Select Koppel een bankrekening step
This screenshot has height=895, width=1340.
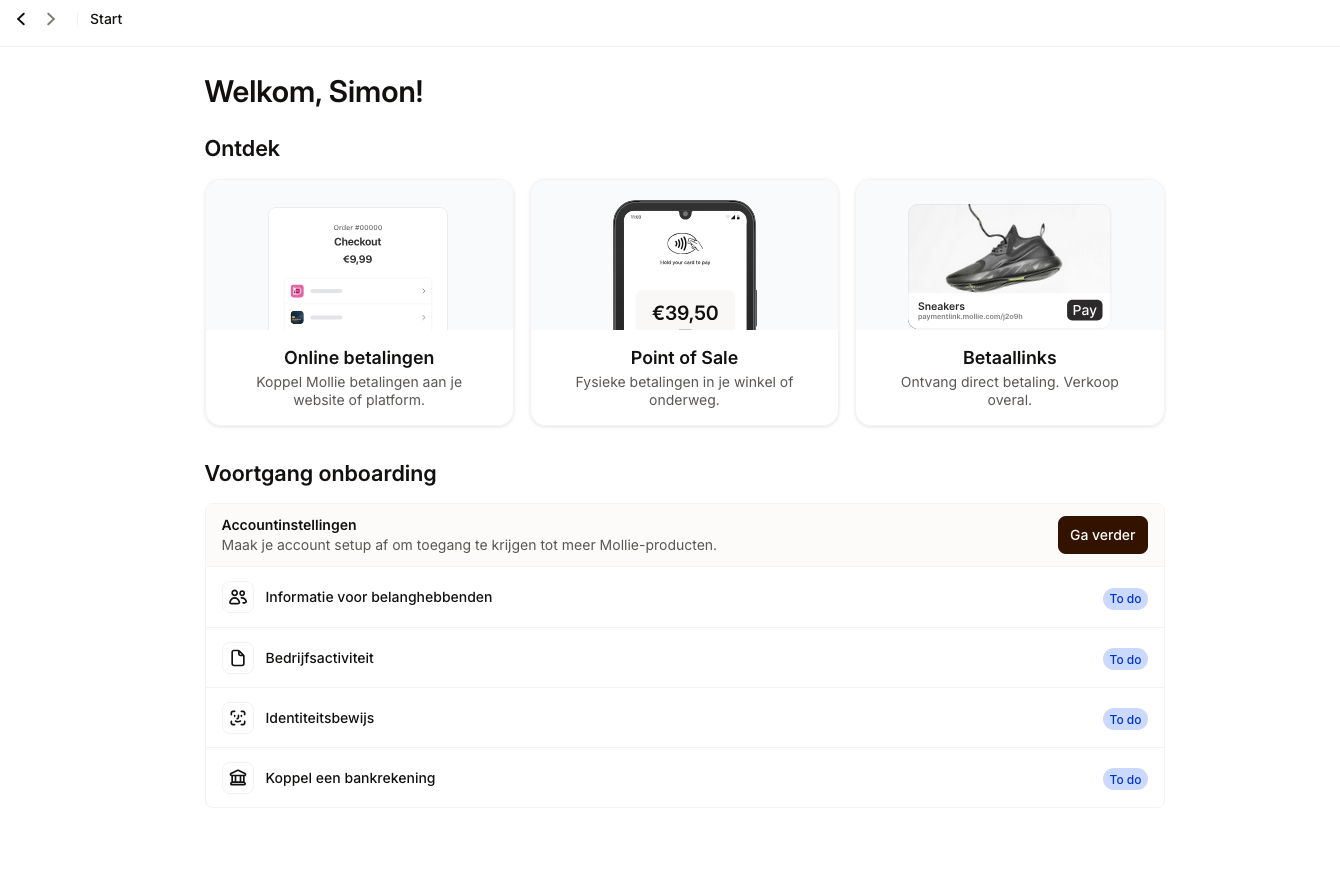[x=350, y=778]
